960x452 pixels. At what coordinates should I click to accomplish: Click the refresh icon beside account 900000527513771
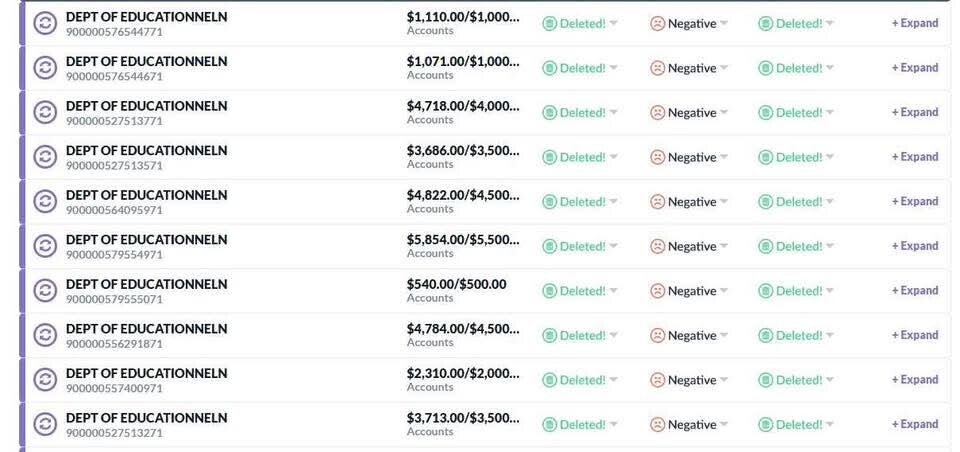coord(45,112)
